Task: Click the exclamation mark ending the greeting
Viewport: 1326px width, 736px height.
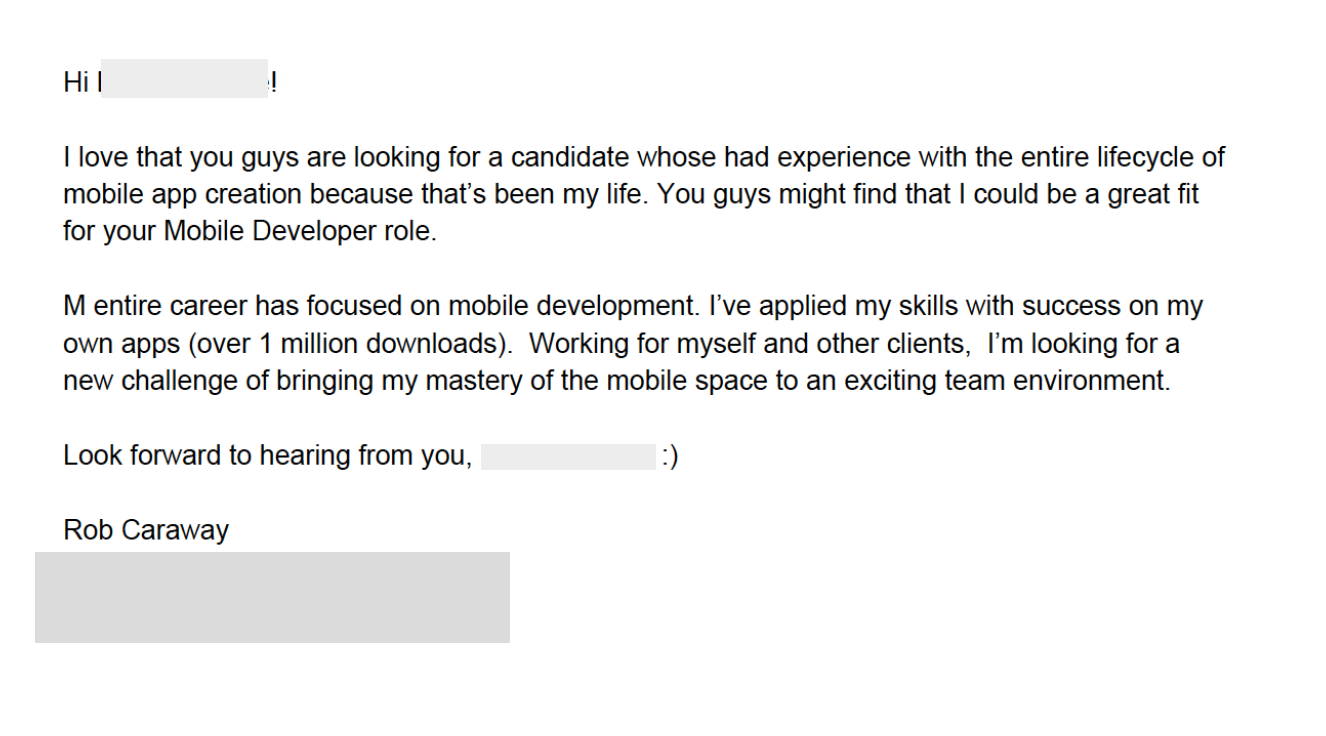Action: click(x=273, y=83)
